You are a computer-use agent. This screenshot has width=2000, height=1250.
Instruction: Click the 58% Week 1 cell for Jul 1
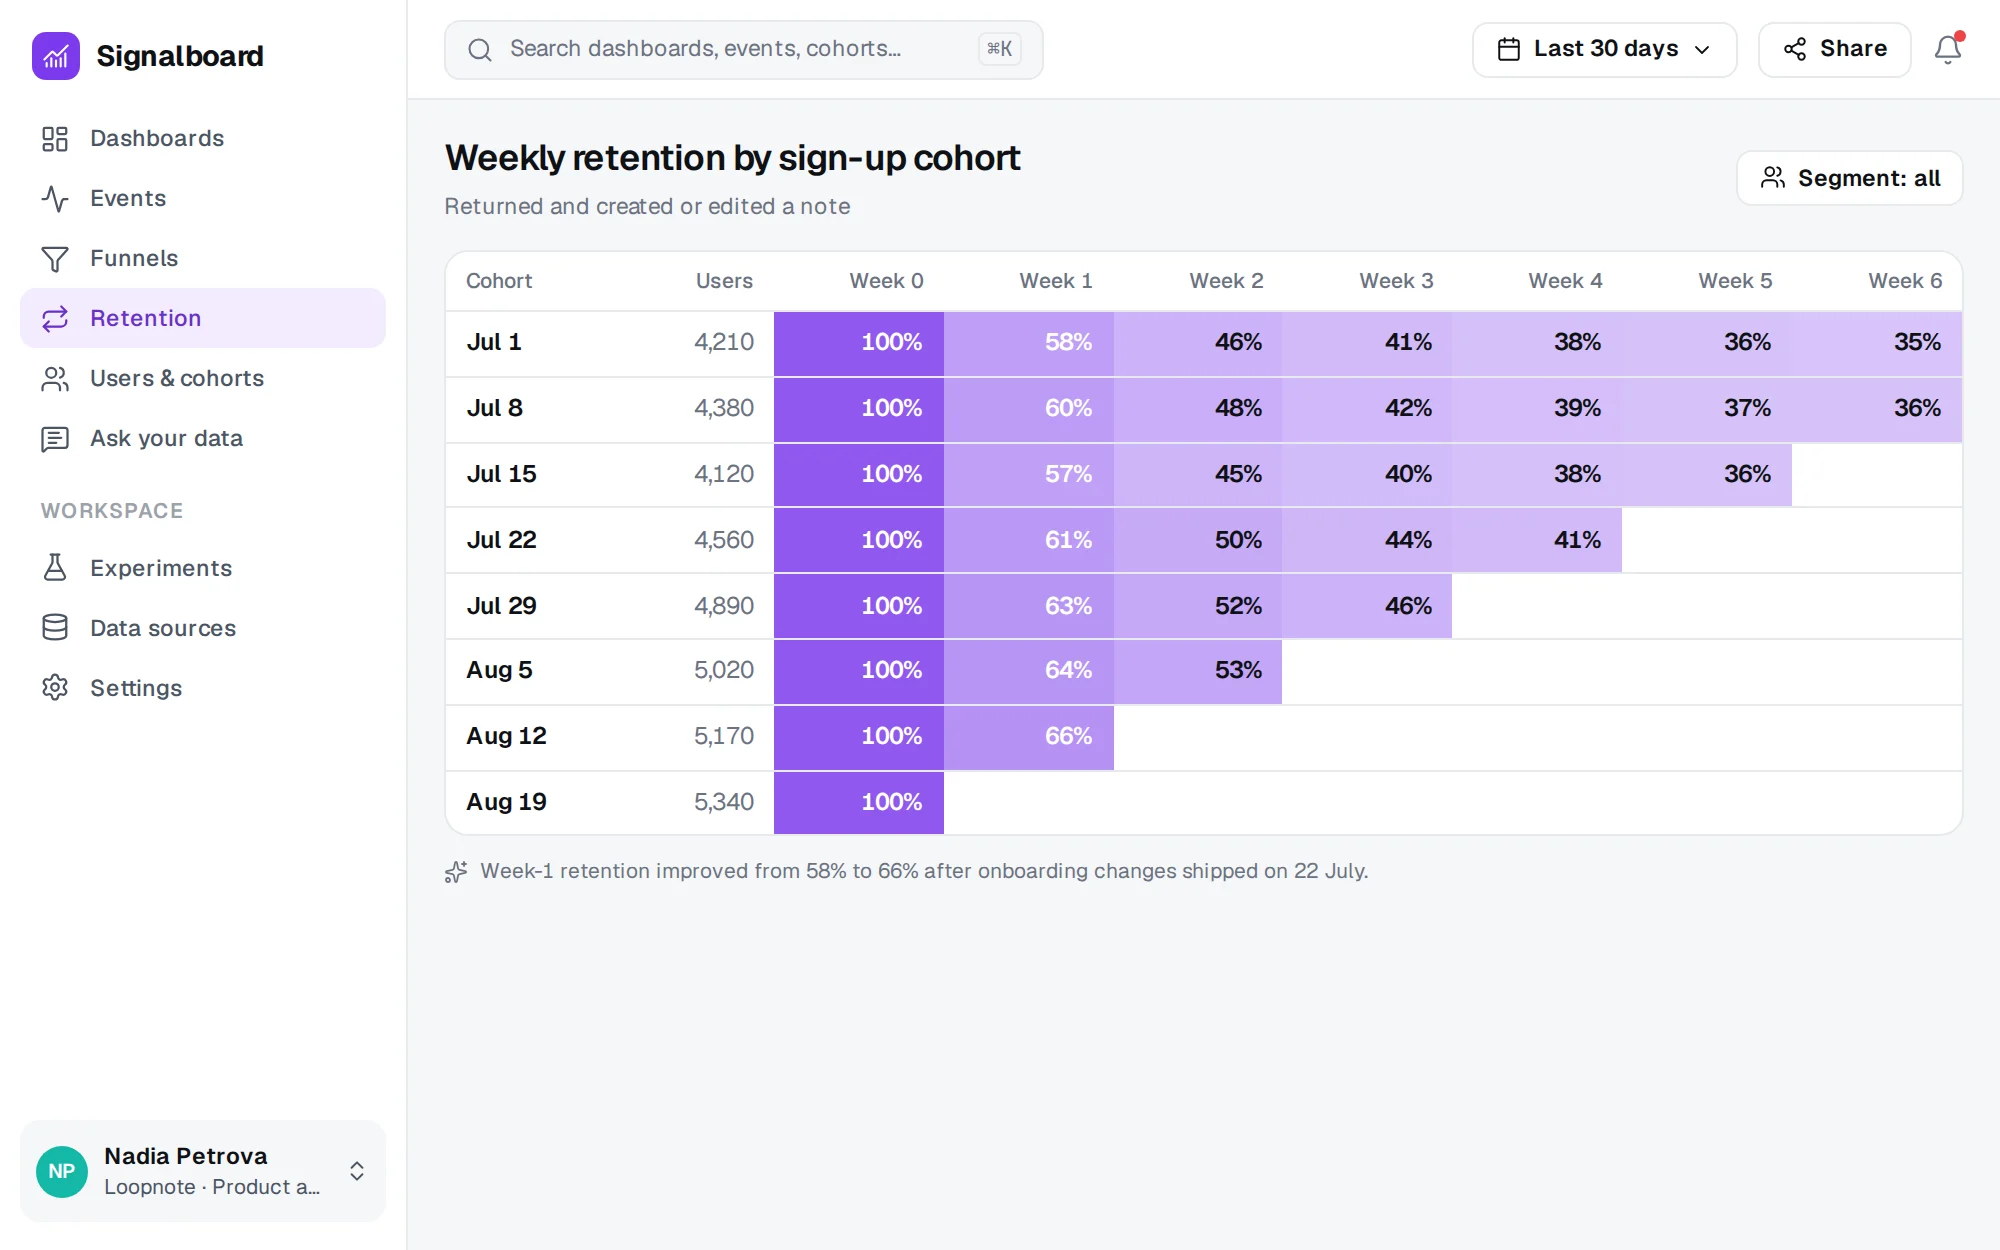point(1029,344)
